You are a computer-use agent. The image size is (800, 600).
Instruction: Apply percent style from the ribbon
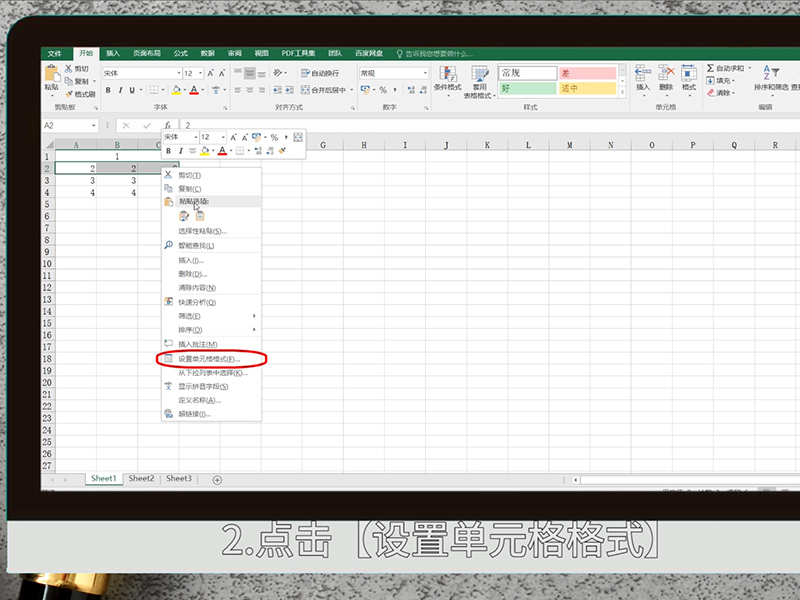tap(383, 90)
